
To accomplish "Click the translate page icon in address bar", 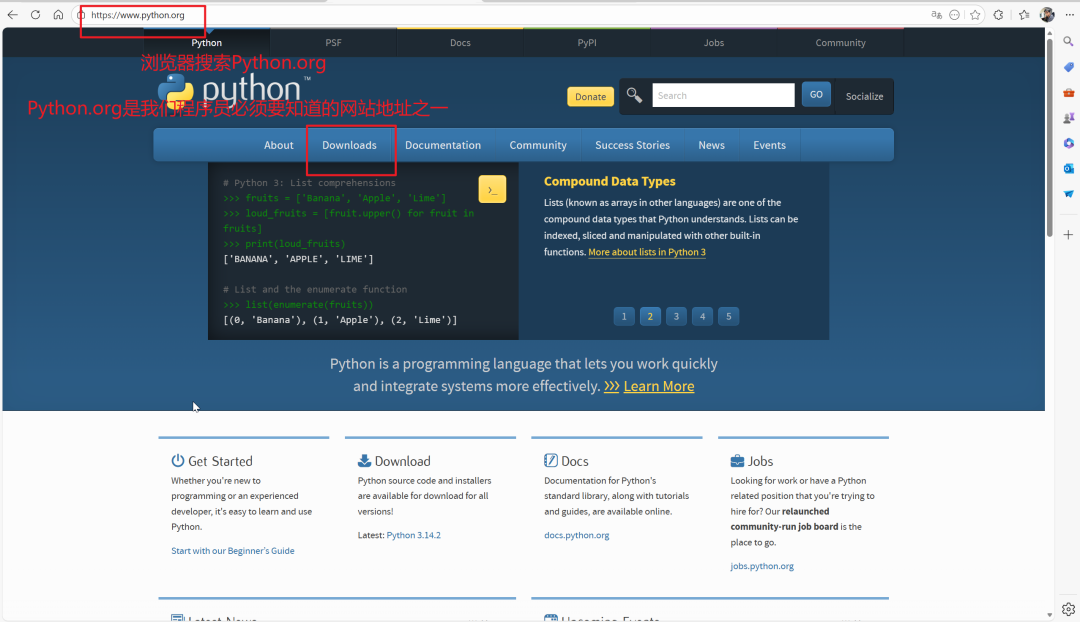I will 936,14.
